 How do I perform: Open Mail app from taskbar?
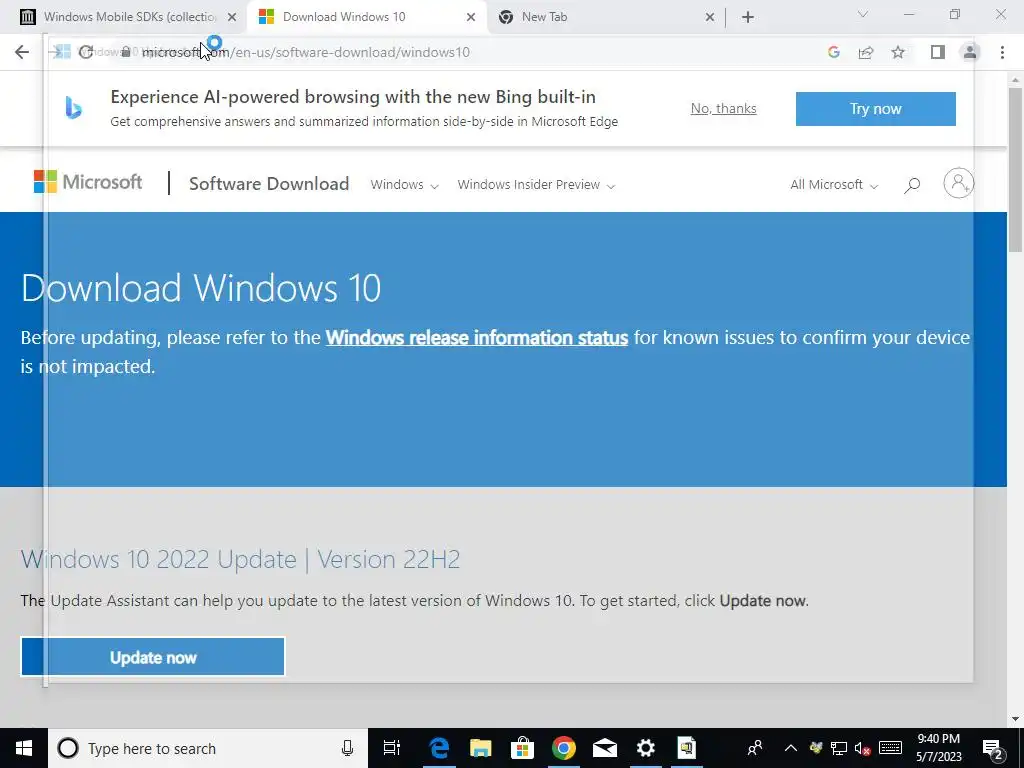point(605,748)
